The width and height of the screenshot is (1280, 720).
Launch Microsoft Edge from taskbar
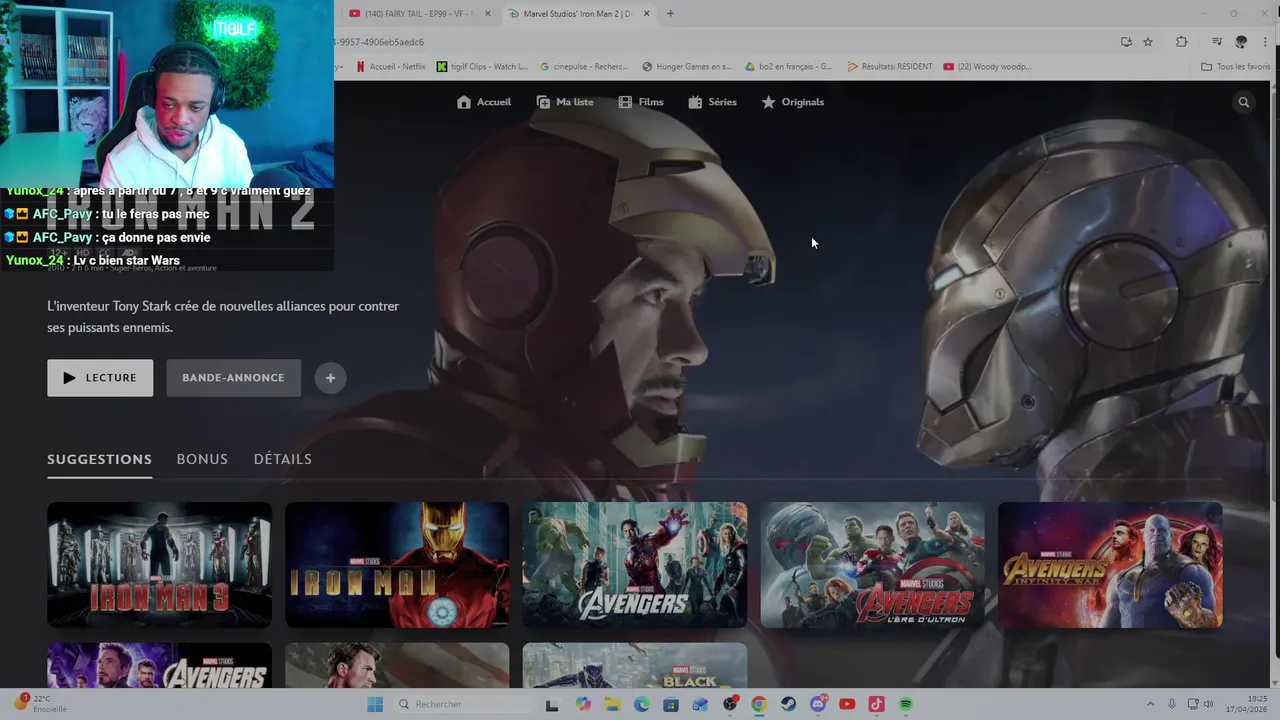(642, 704)
